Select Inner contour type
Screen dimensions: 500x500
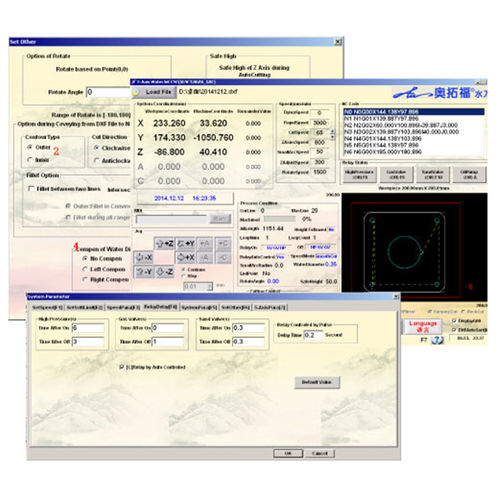pyautogui.click(x=30, y=160)
